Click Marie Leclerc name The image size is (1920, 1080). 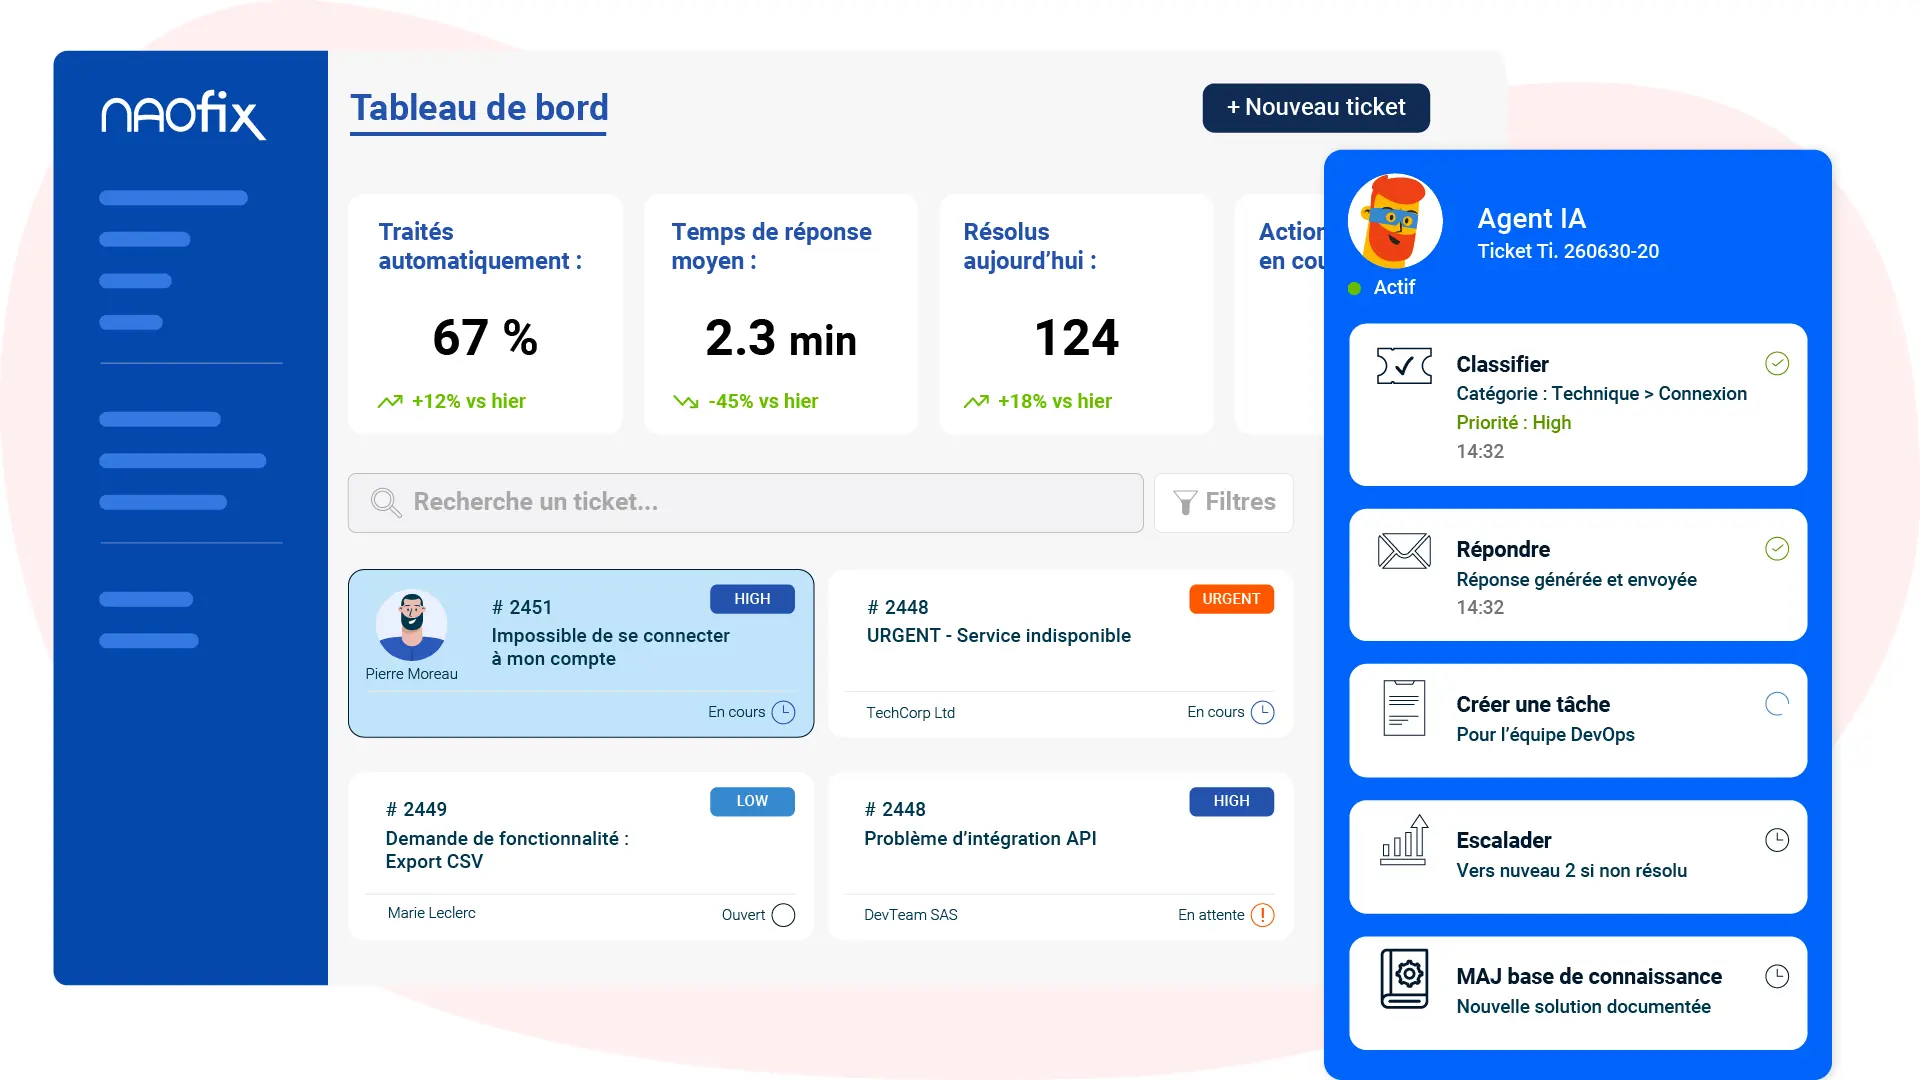point(431,913)
